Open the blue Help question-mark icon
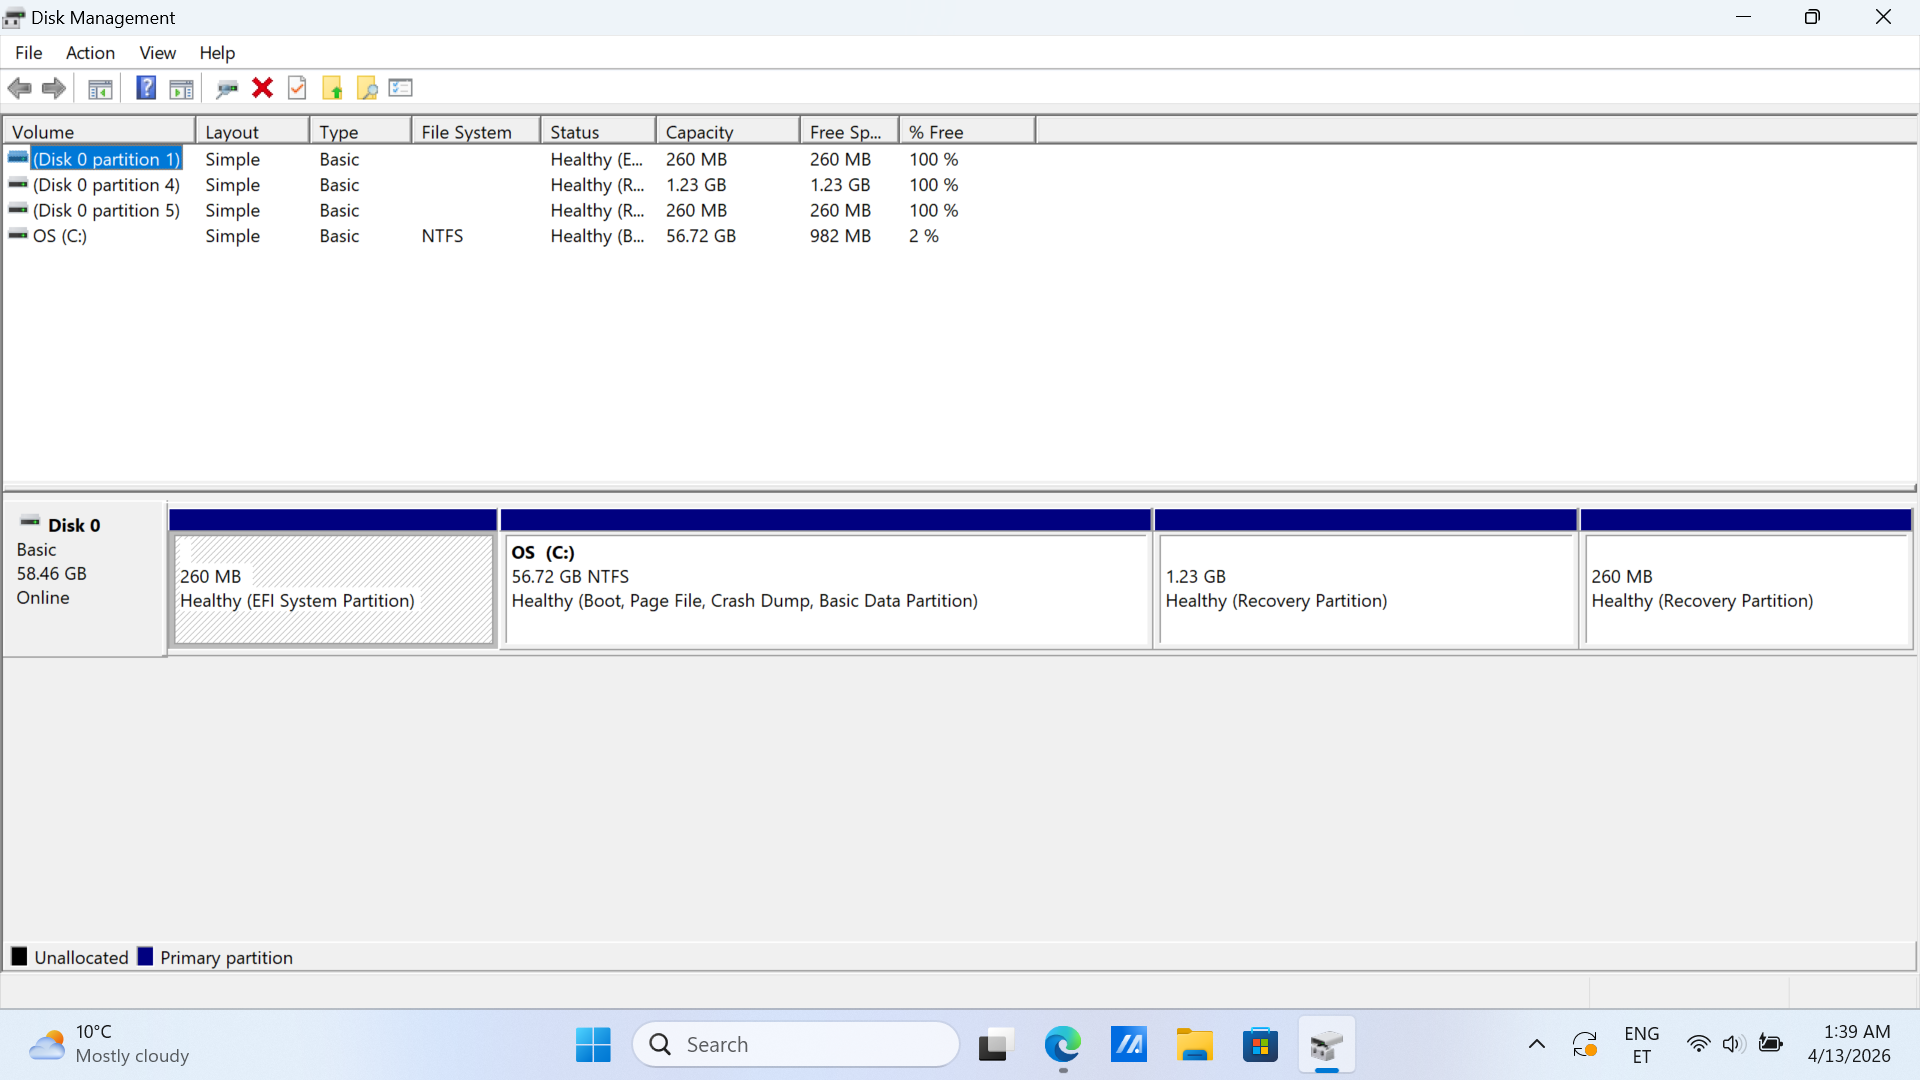The height and width of the screenshot is (1080, 1920). [x=146, y=88]
